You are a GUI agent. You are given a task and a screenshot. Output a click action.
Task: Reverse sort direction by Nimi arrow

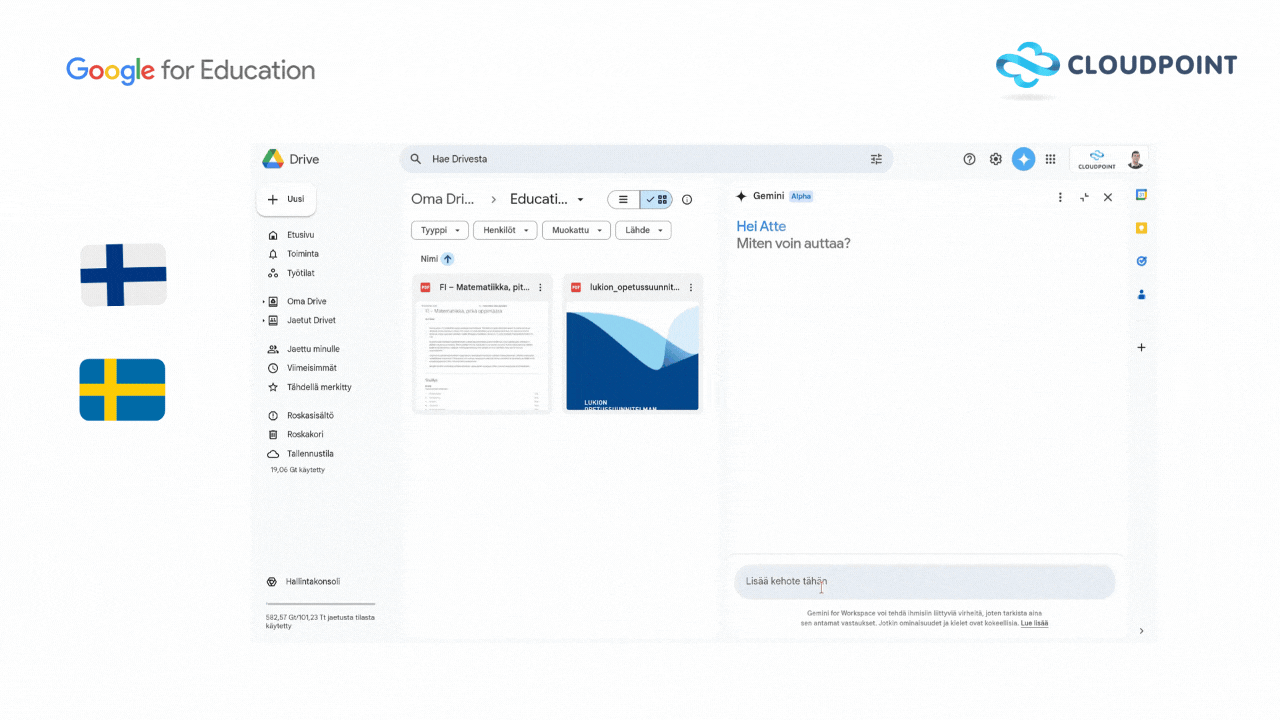[x=448, y=259]
